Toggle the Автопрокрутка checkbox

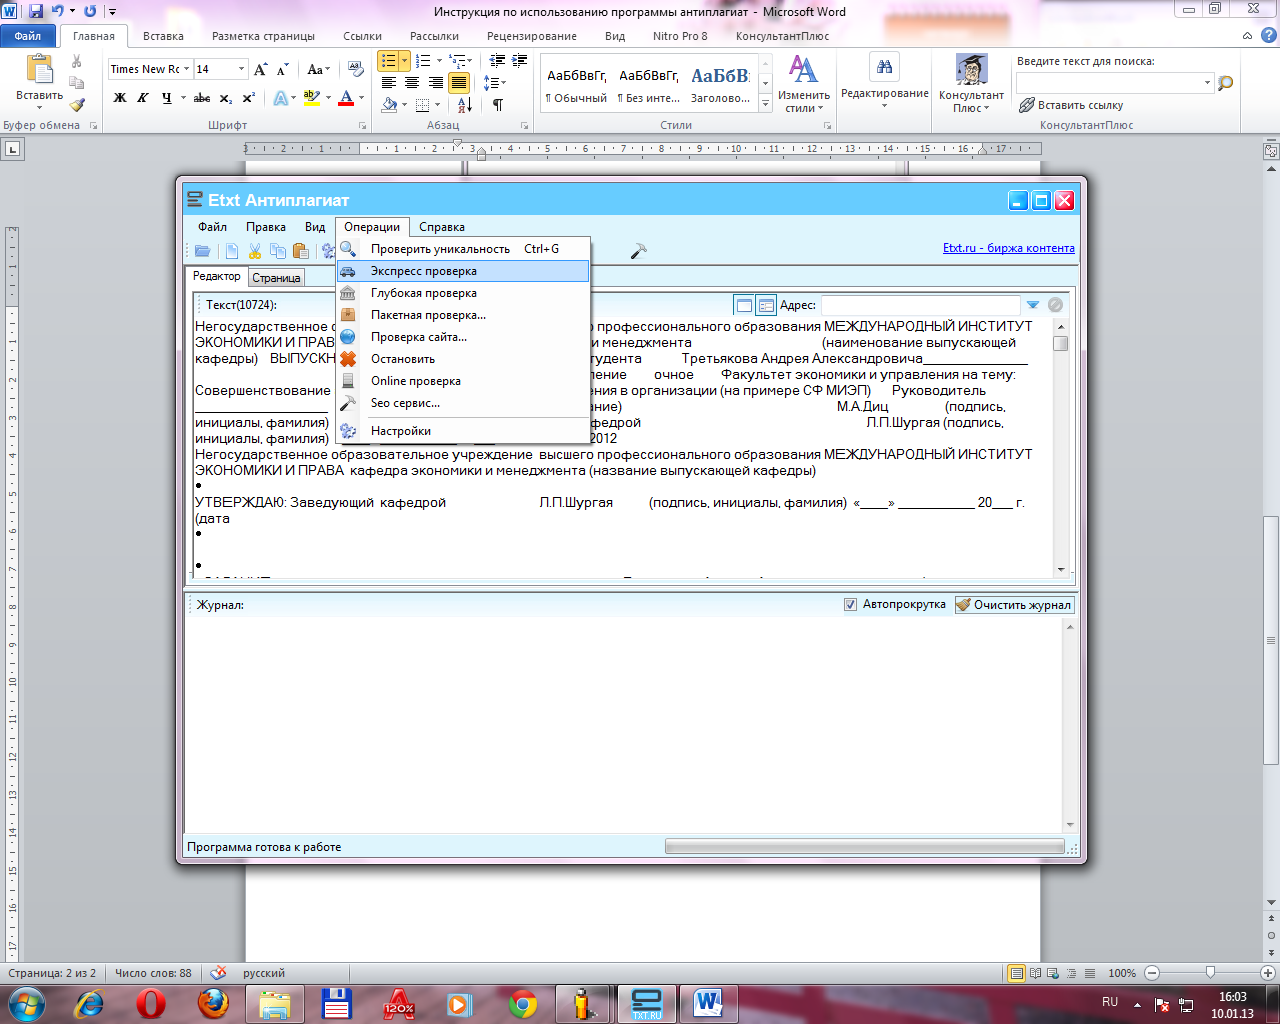coord(850,604)
